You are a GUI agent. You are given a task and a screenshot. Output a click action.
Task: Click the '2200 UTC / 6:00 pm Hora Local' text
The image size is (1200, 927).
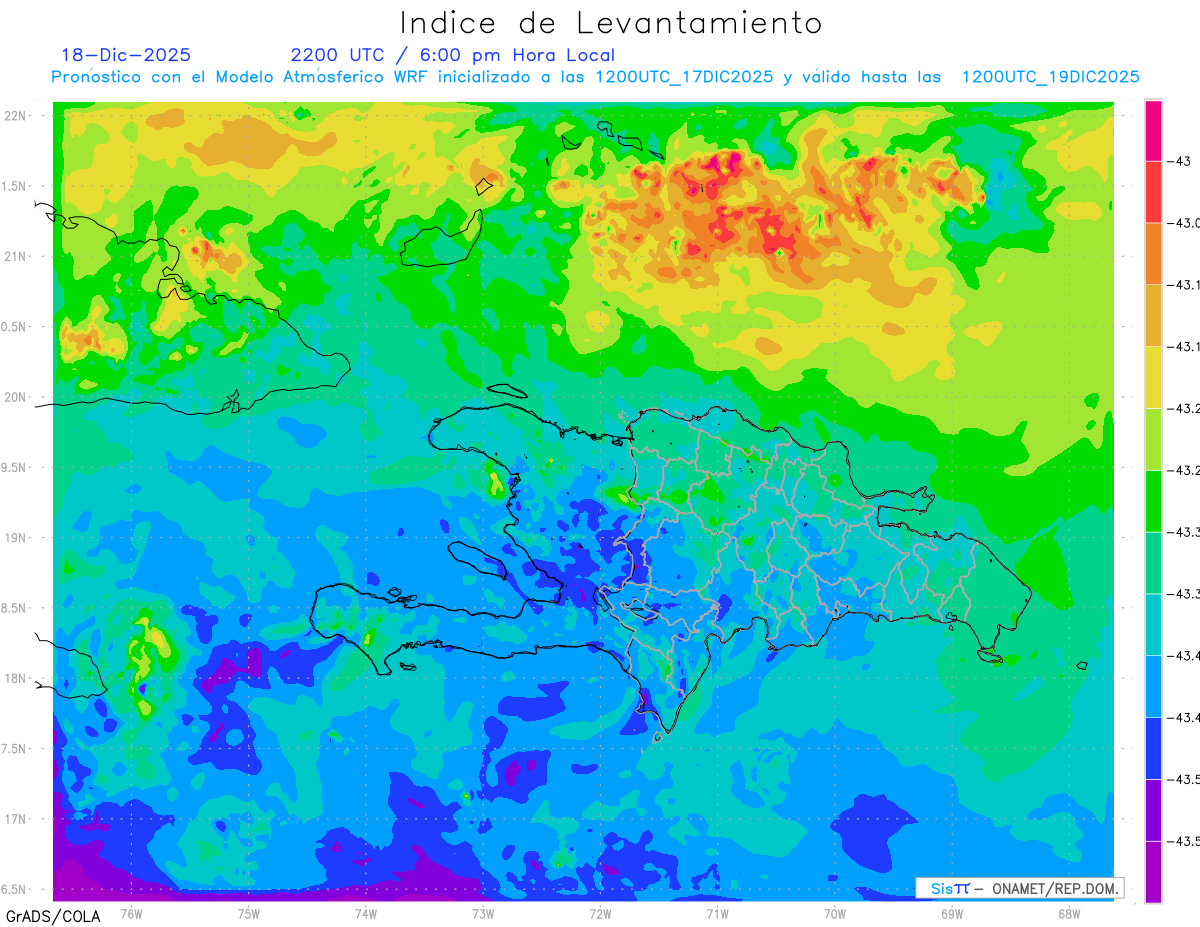pyautogui.click(x=453, y=55)
